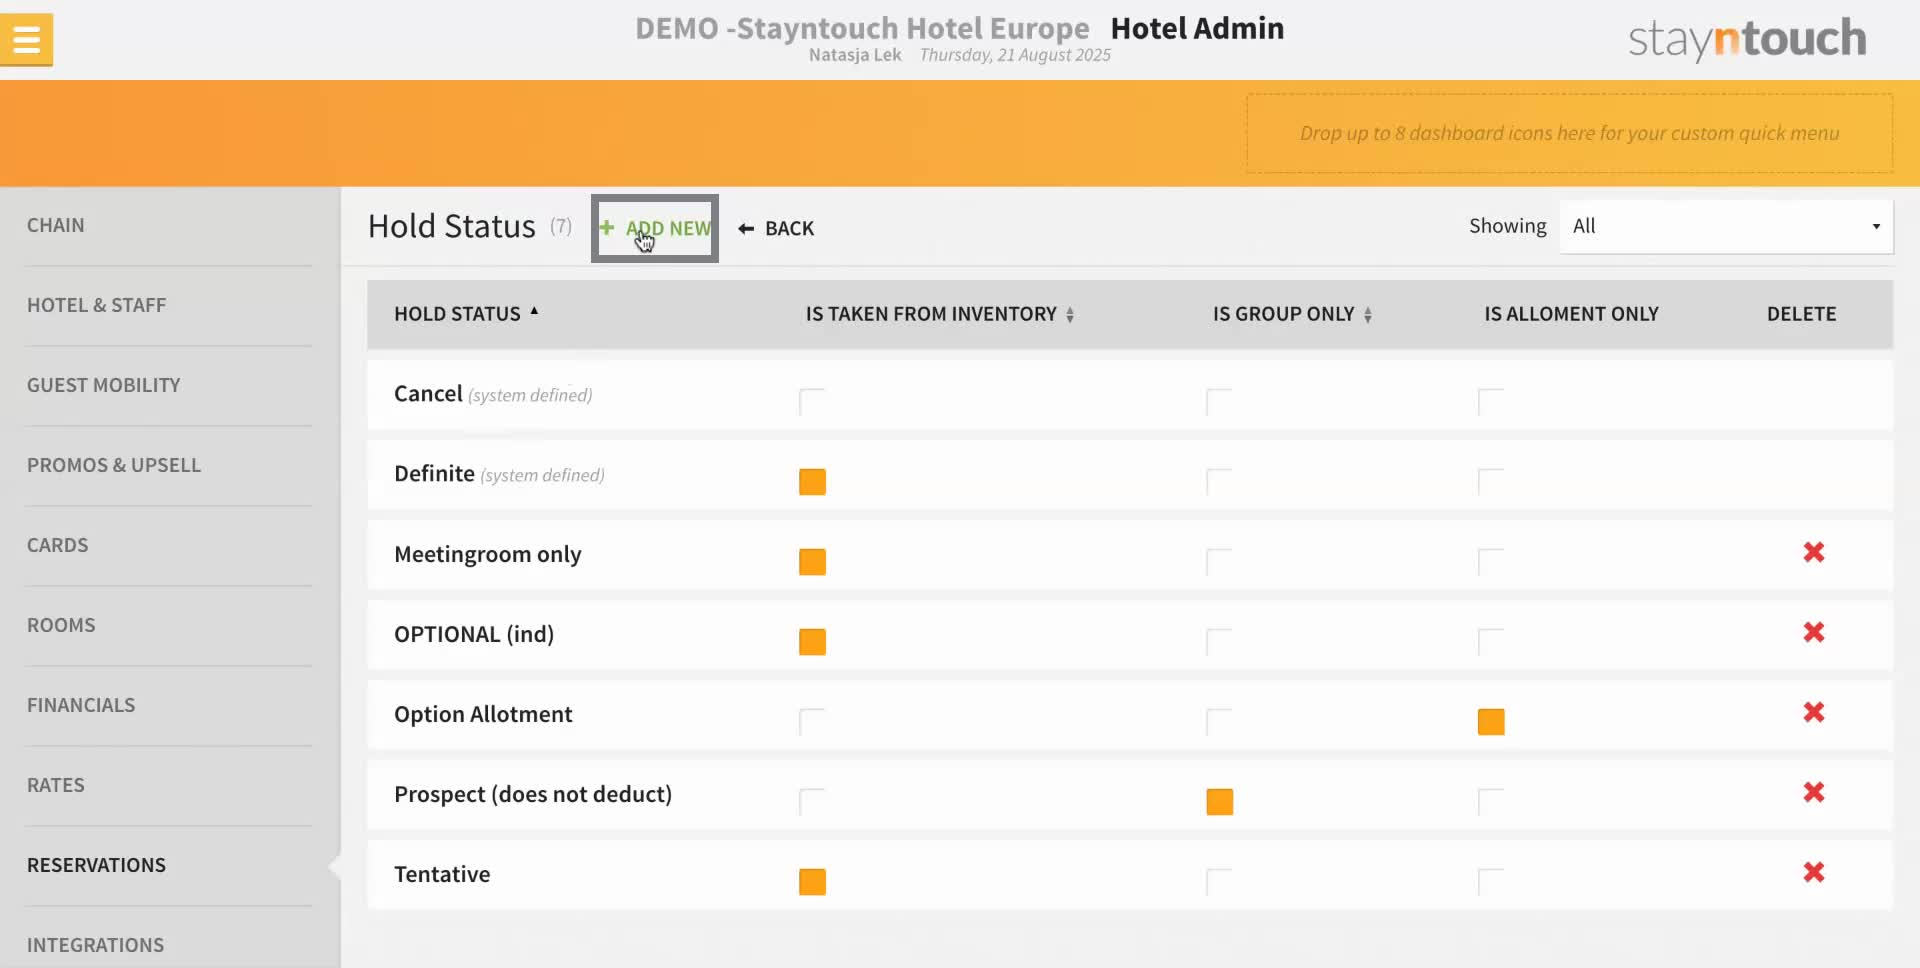
Task: Click the Delete column header
Action: 1801,314
